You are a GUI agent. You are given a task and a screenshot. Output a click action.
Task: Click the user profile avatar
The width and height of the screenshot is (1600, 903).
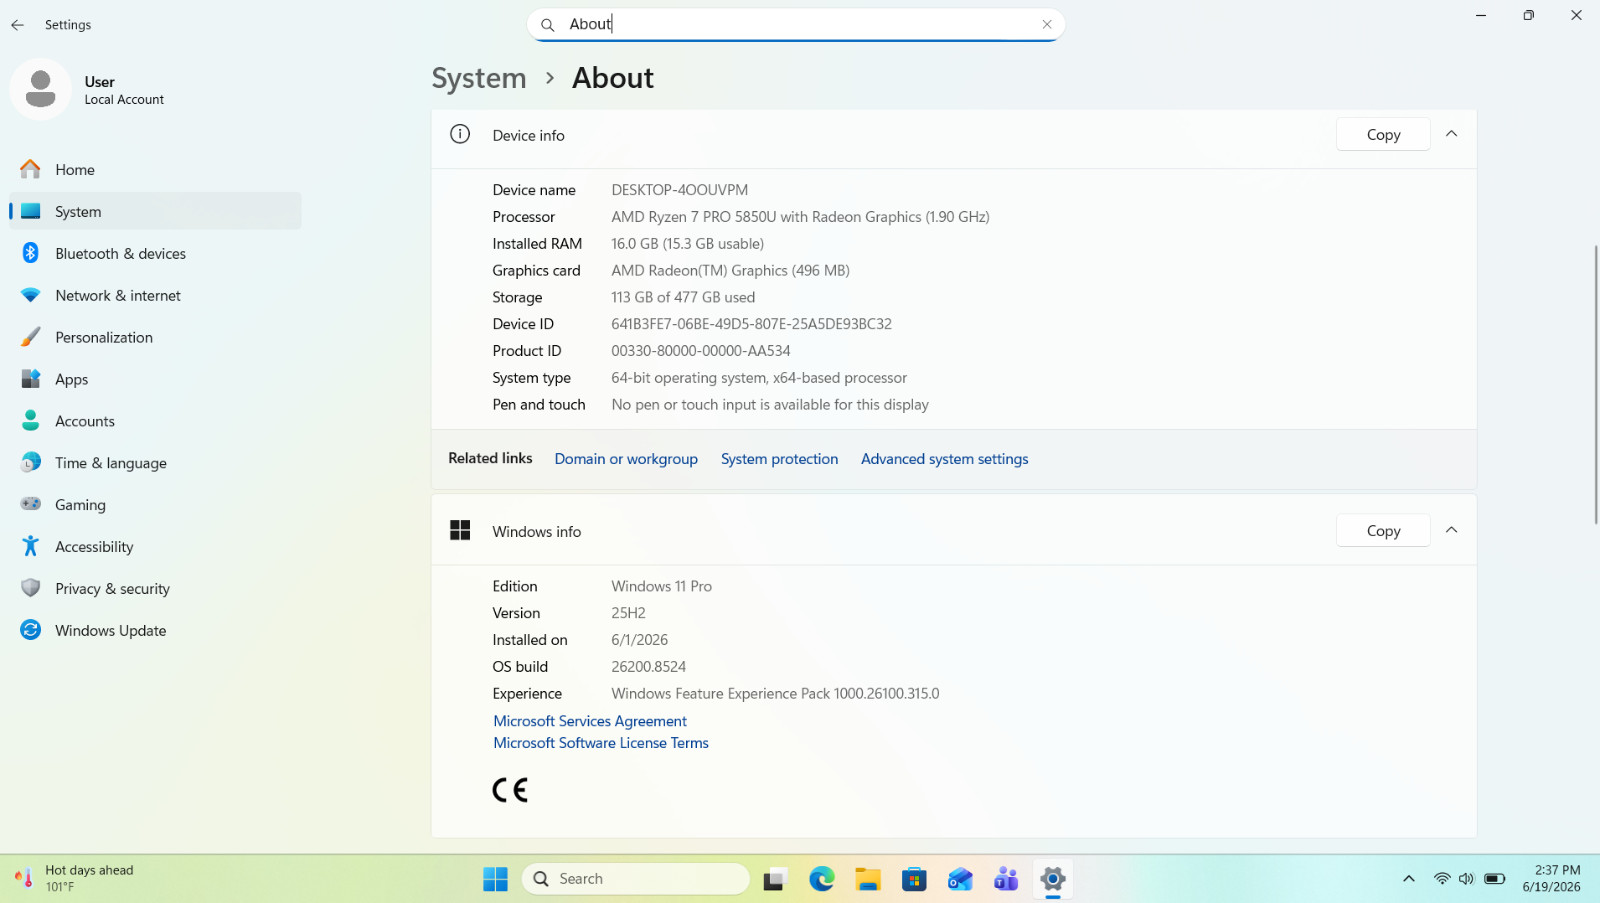coord(40,89)
